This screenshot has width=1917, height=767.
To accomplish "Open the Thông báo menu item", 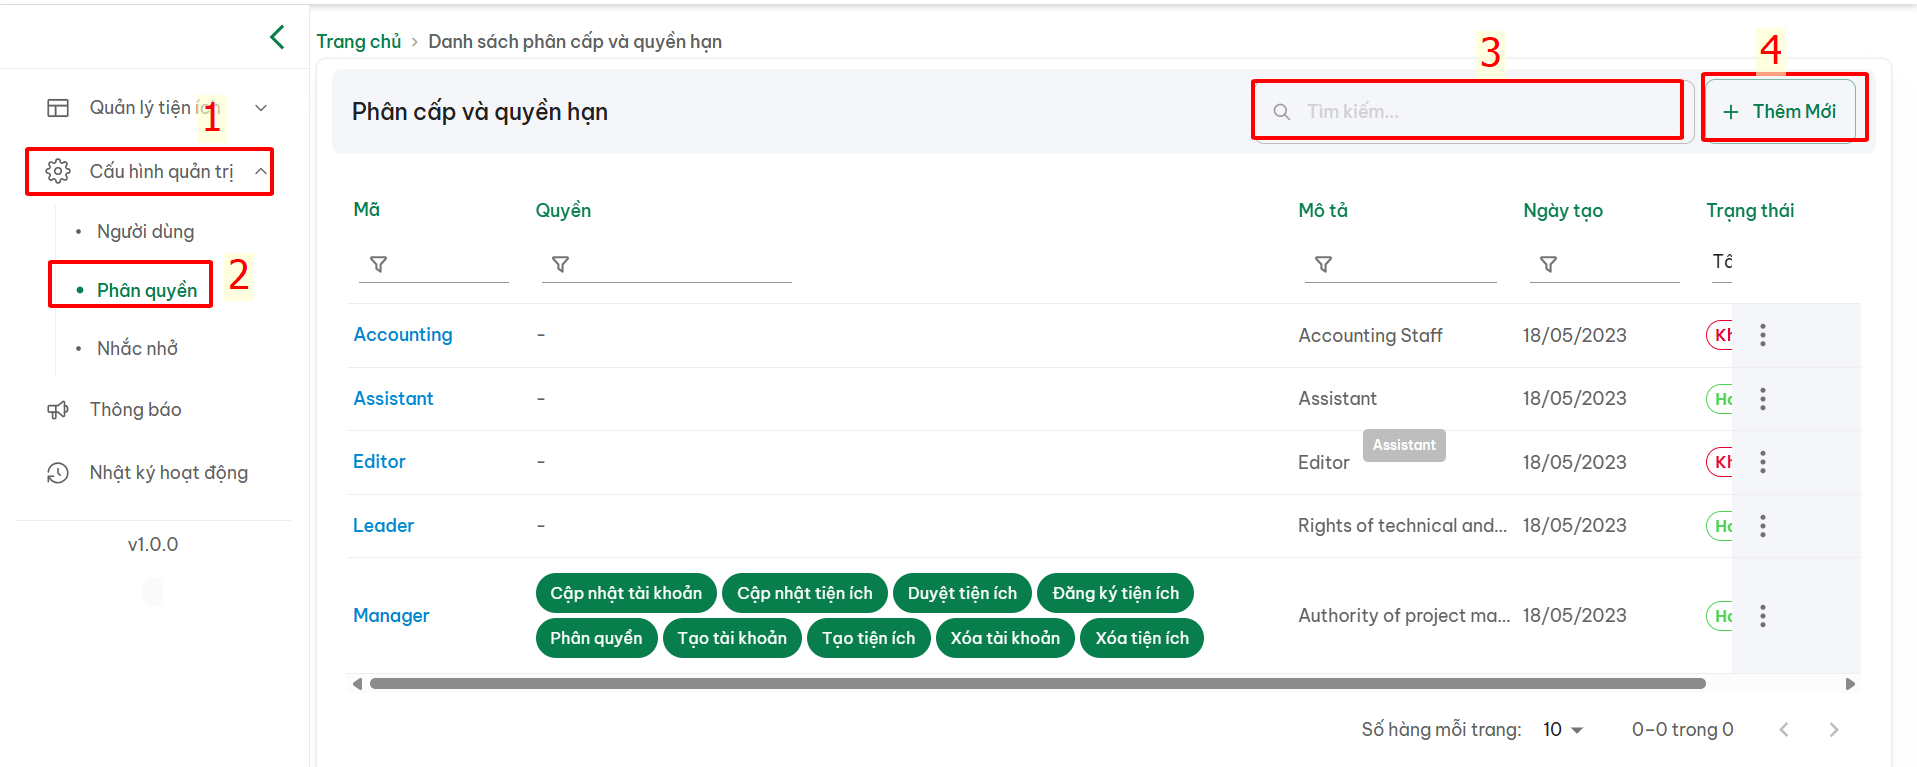I will [x=135, y=410].
